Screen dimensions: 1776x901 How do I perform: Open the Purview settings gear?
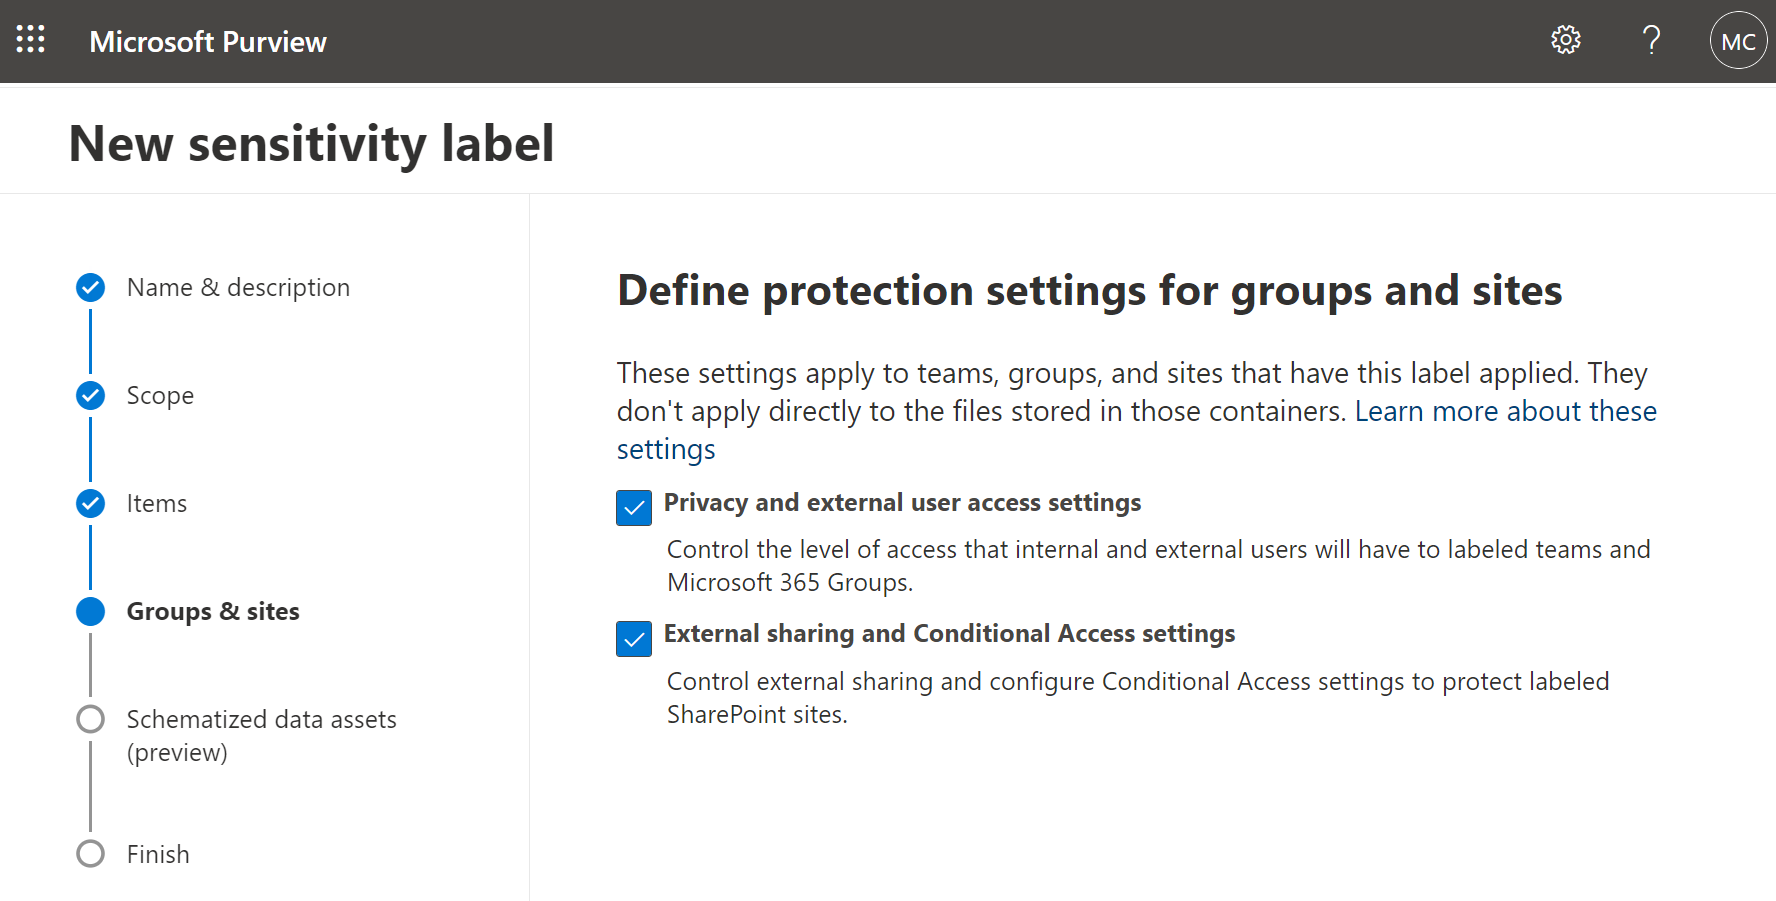(x=1565, y=40)
